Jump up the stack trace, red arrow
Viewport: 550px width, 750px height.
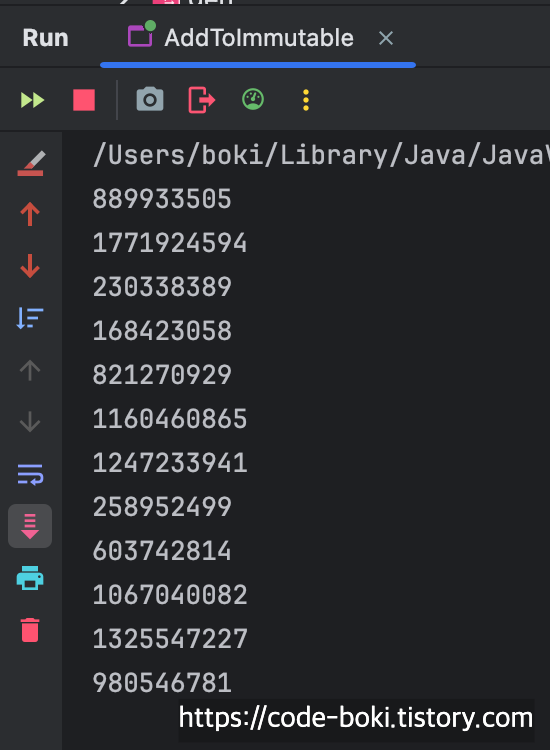pyautogui.click(x=30, y=214)
